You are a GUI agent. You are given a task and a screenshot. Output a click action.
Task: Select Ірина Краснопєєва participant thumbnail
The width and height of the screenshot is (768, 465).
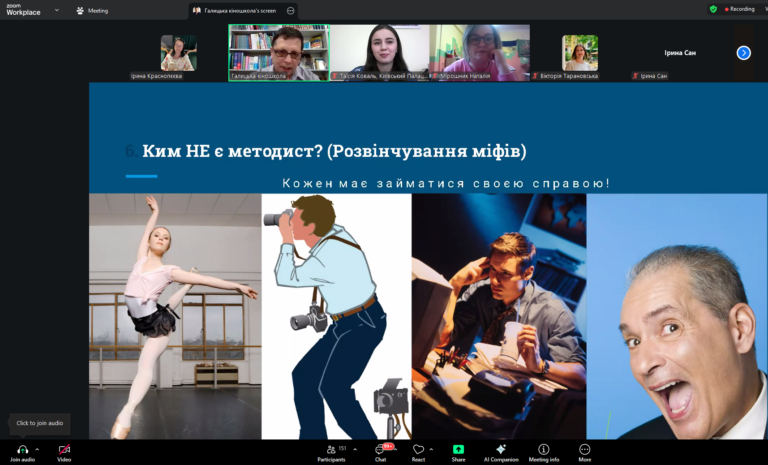(178, 53)
